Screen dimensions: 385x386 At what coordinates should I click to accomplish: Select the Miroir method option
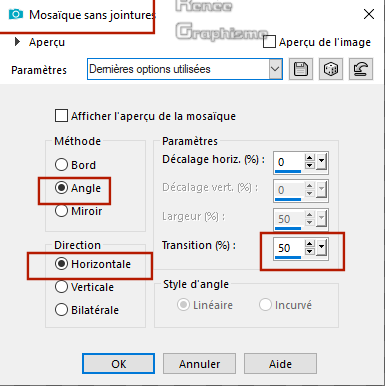(61, 211)
